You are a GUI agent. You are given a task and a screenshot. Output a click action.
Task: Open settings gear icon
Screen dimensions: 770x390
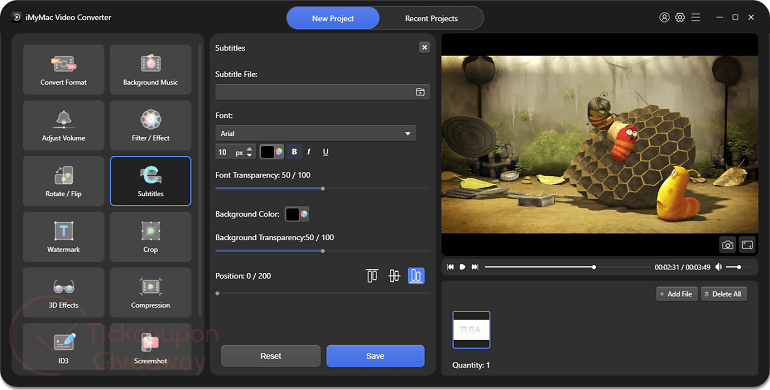tap(680, 17)
